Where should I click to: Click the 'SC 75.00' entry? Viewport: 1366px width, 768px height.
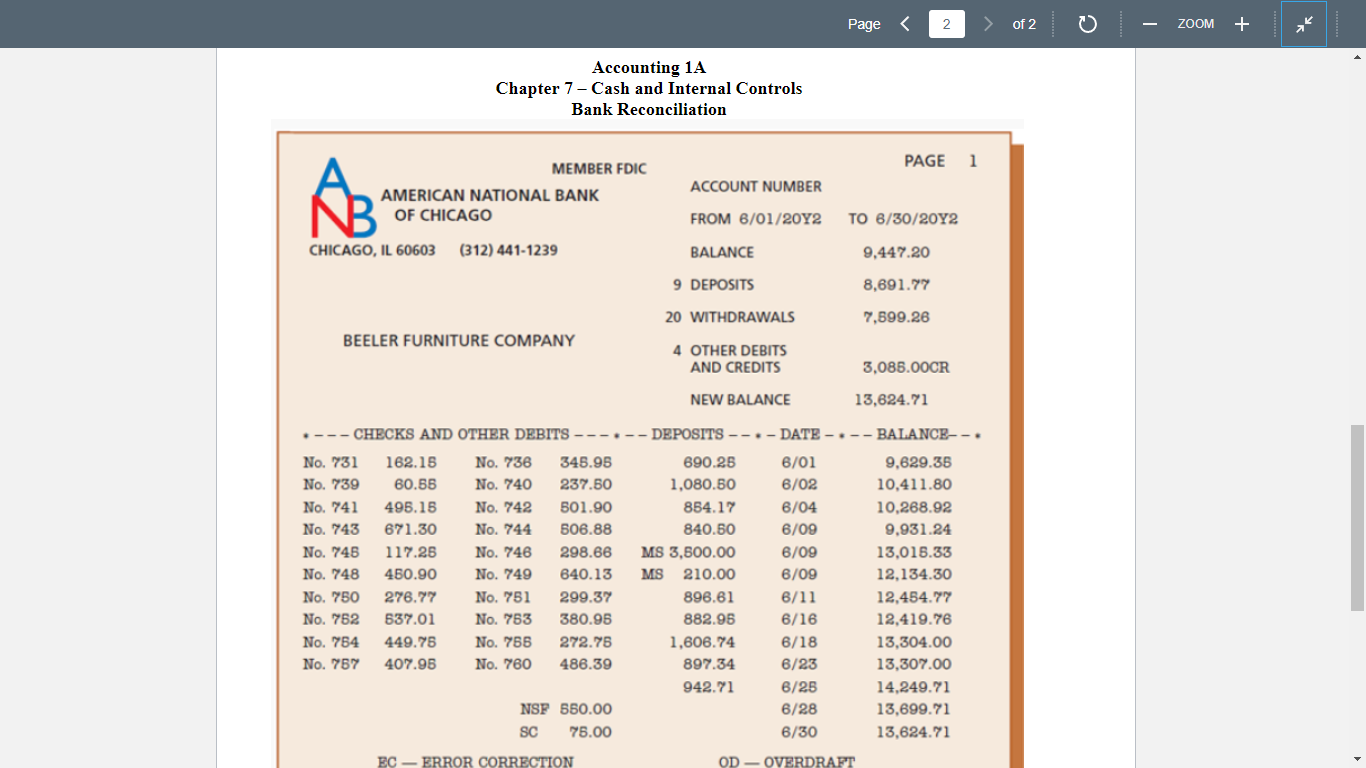click(566, 733)
